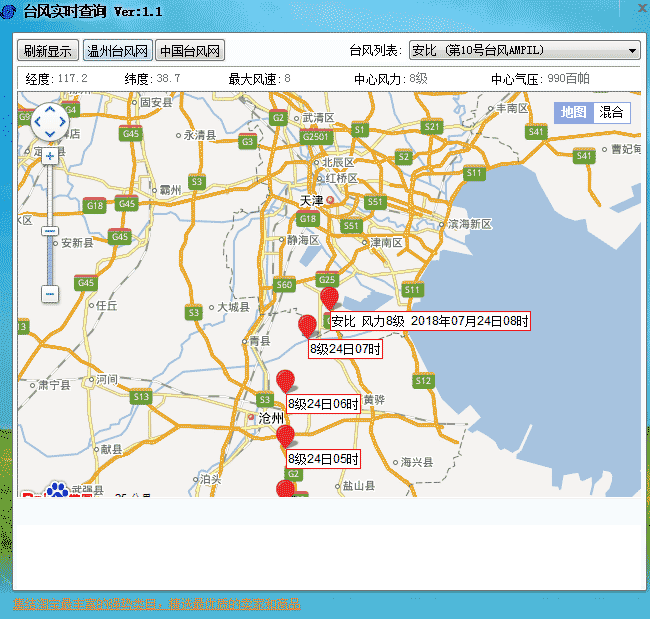Click the red marker for 24日05时
The width and height of the screenshot is (650, 619).
pyautogui.click(x=285, y=435)
